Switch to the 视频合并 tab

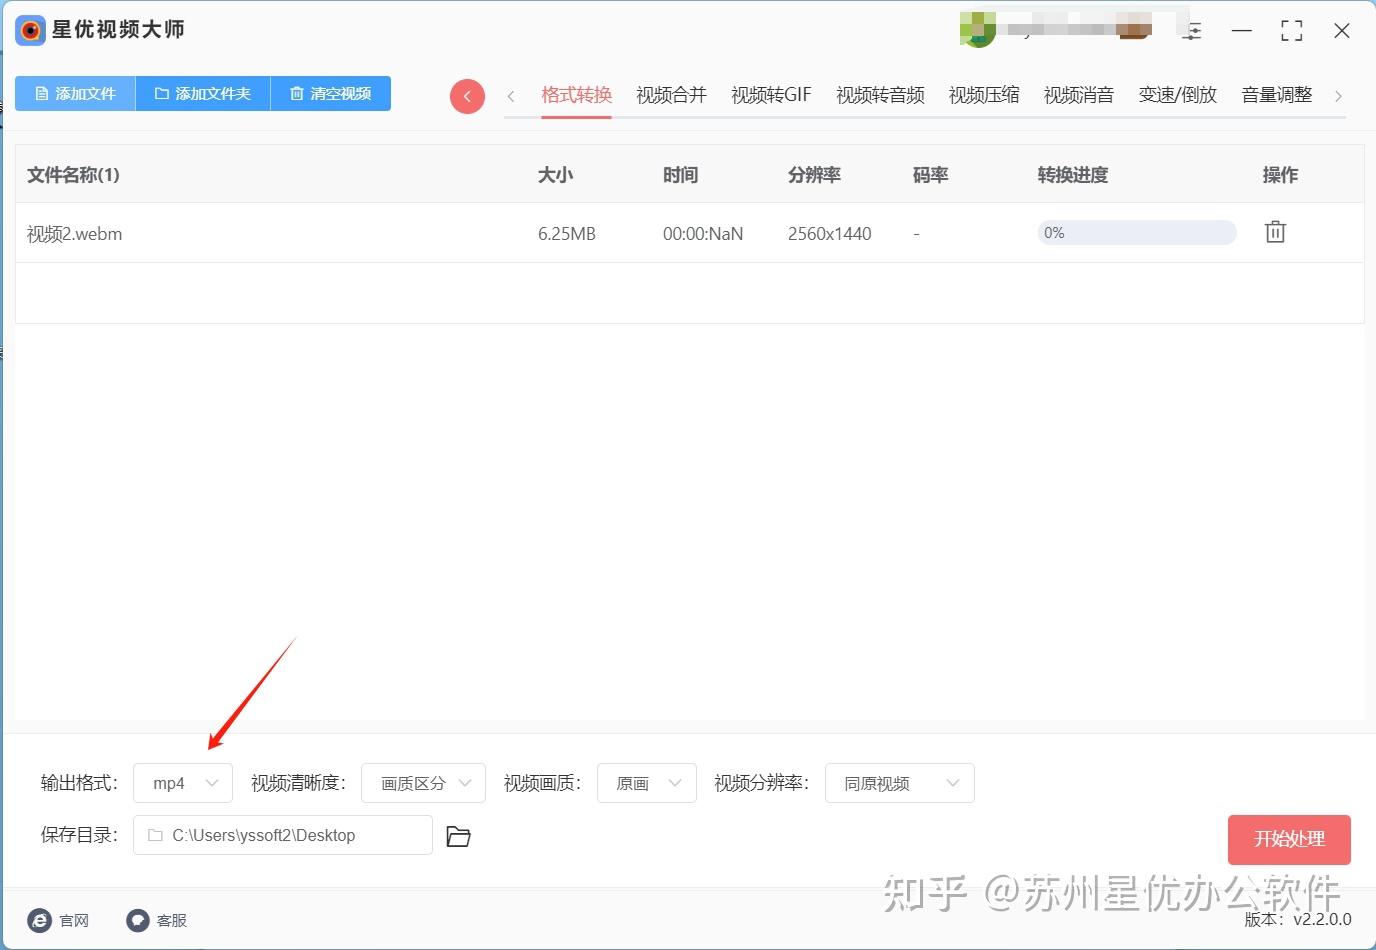coord(671,94)
